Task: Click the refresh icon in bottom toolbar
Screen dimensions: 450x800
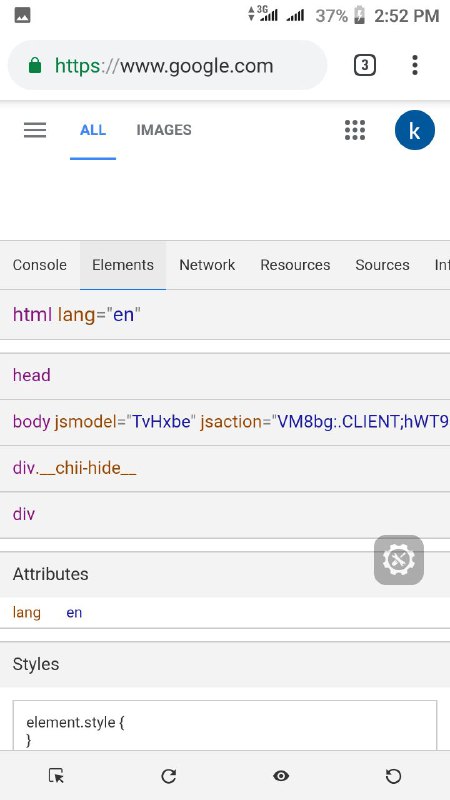Action: (x=168, y=776)
